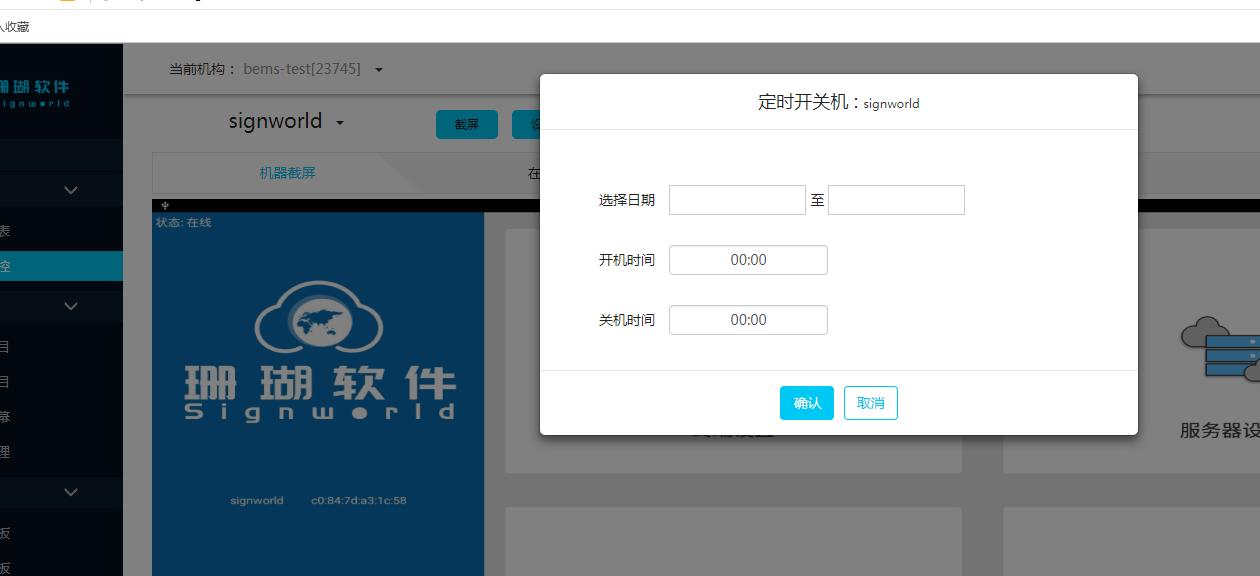Click the yellow favicon in the browser tab
Image resolution: width=1260 pixels, height=576 pixels.
click(x=66, y=2)
